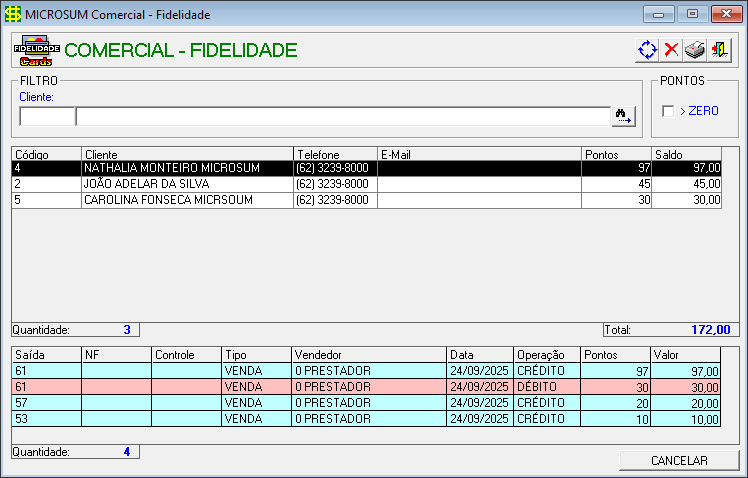Click the red X delete icon
748x478 pixels.
[x=671, y=50]
